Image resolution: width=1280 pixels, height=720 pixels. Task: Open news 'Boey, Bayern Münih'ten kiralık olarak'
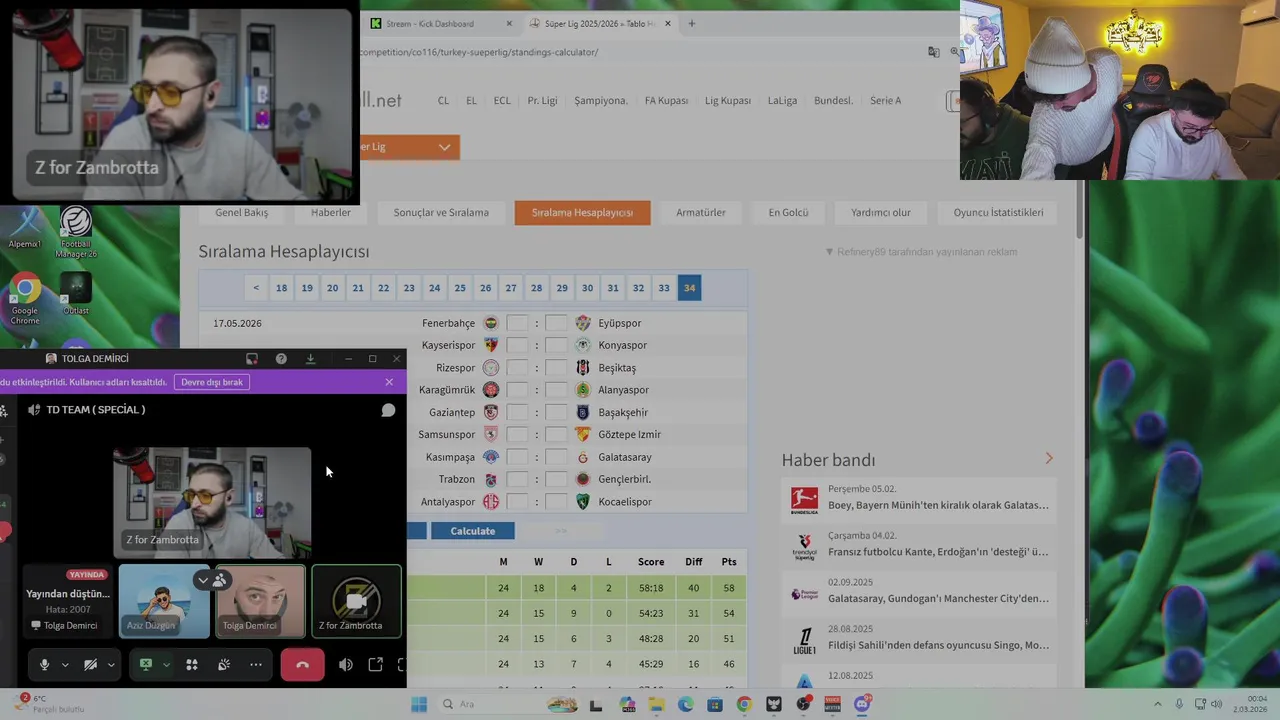click(x=938, y=505)
